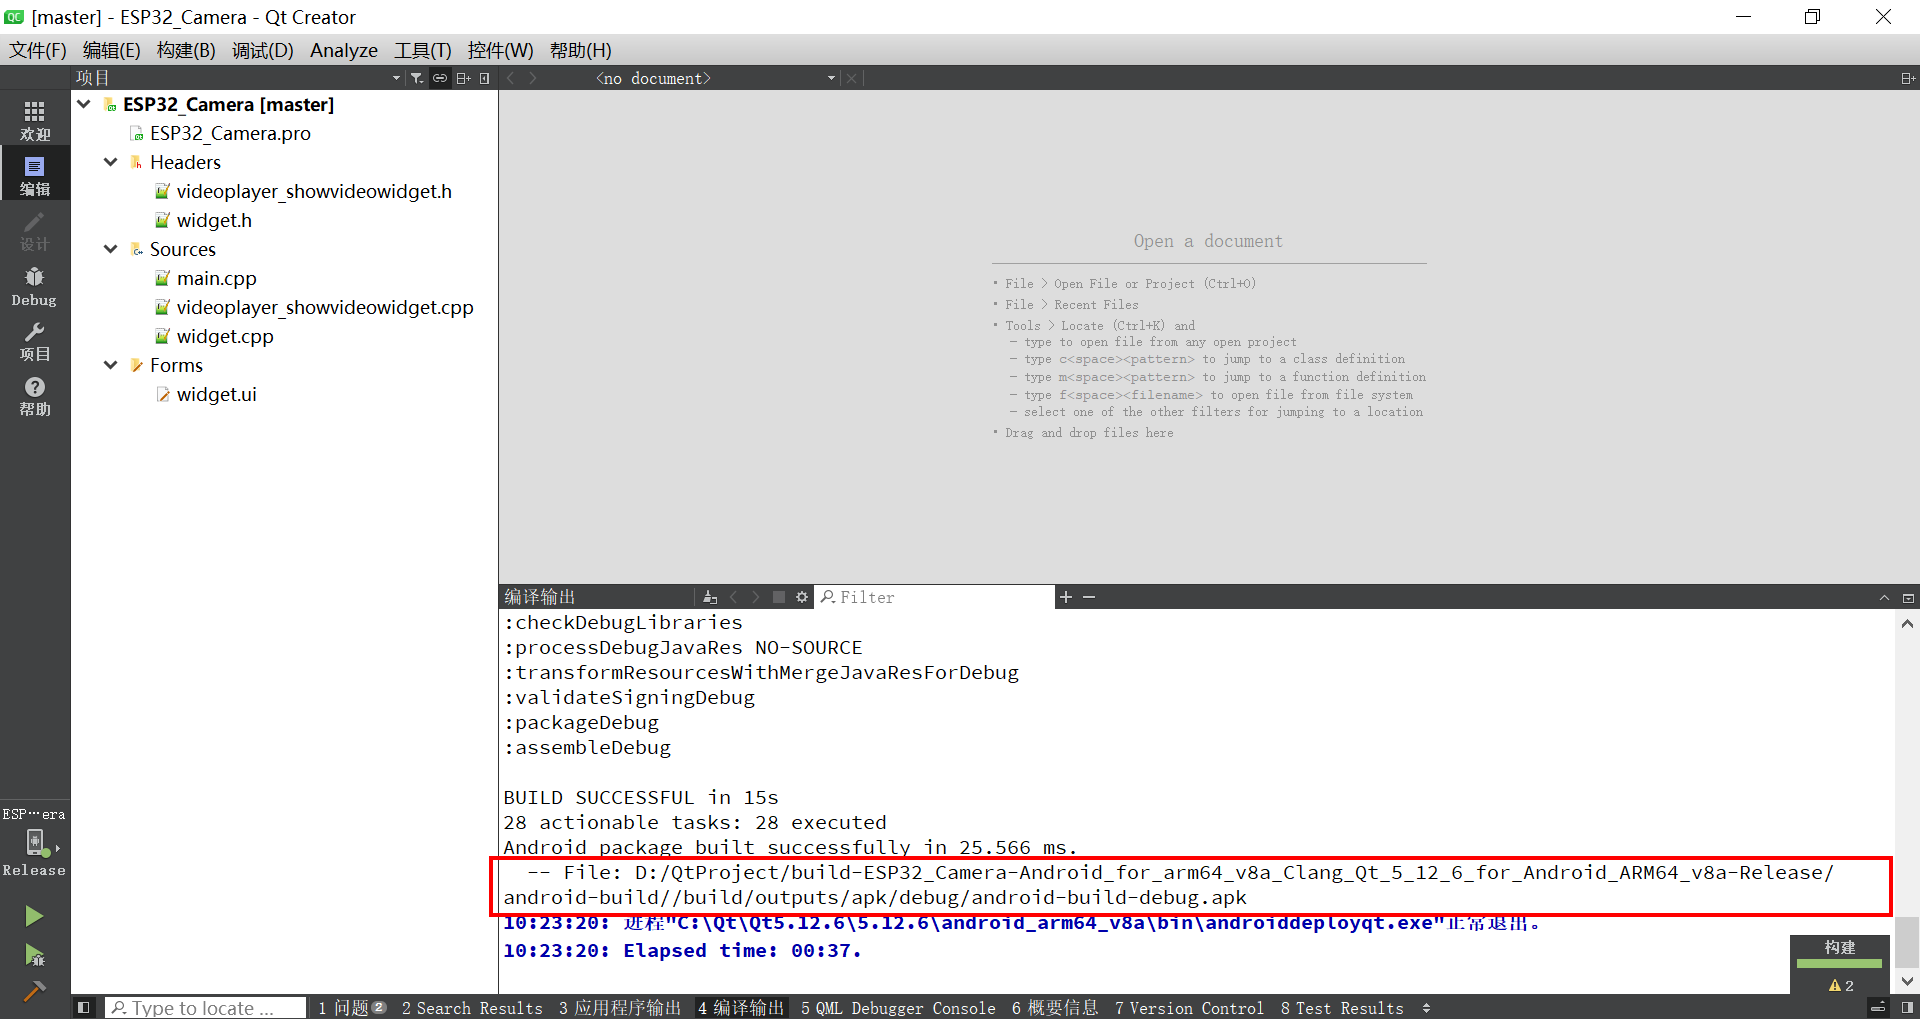Collapse the Sources folder
This screenshot has width=1920, height=1019.
[111, 249]
